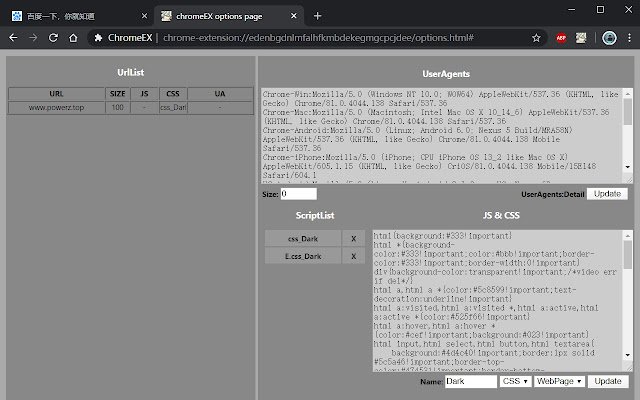640x400 pixels.
Task: Click the UserAgents scrollbar thumb
Action: pos(628,111)
